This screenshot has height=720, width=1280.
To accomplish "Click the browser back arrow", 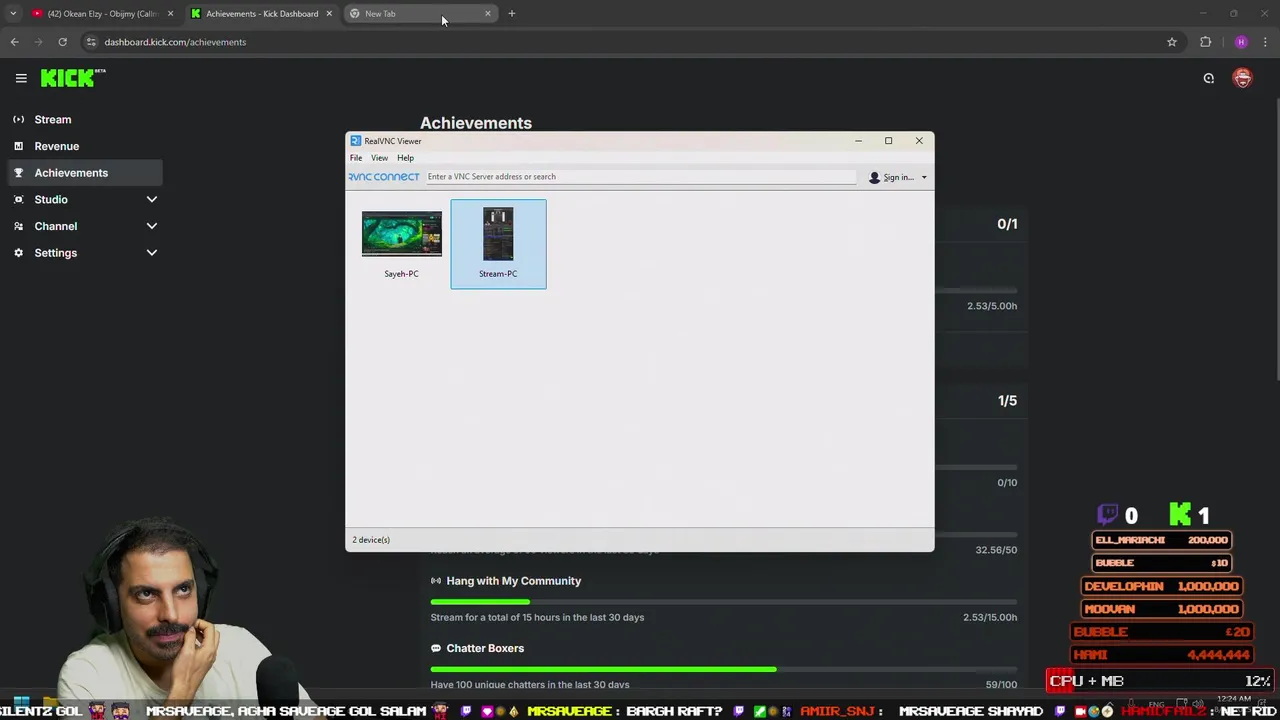I will click(x=14, y=42).
